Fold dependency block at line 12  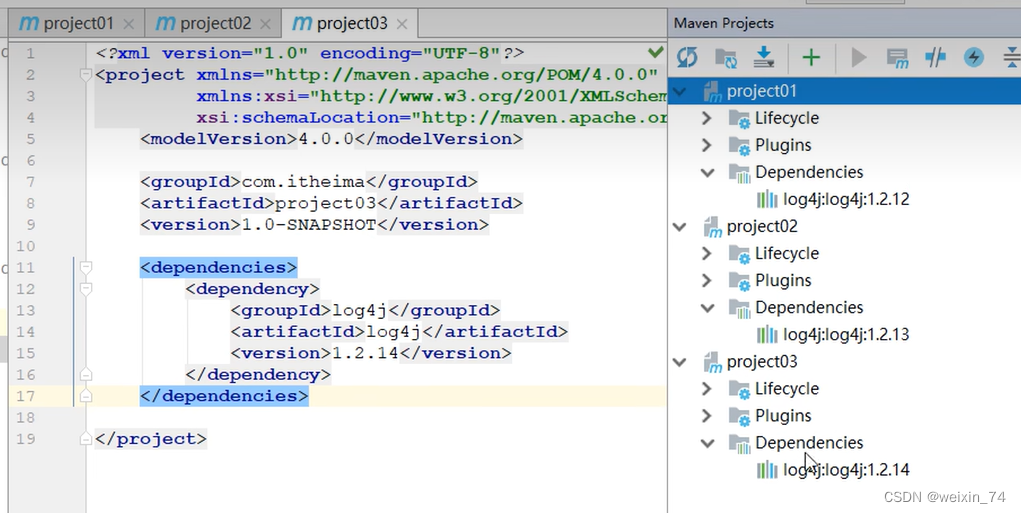click(85, 289)
